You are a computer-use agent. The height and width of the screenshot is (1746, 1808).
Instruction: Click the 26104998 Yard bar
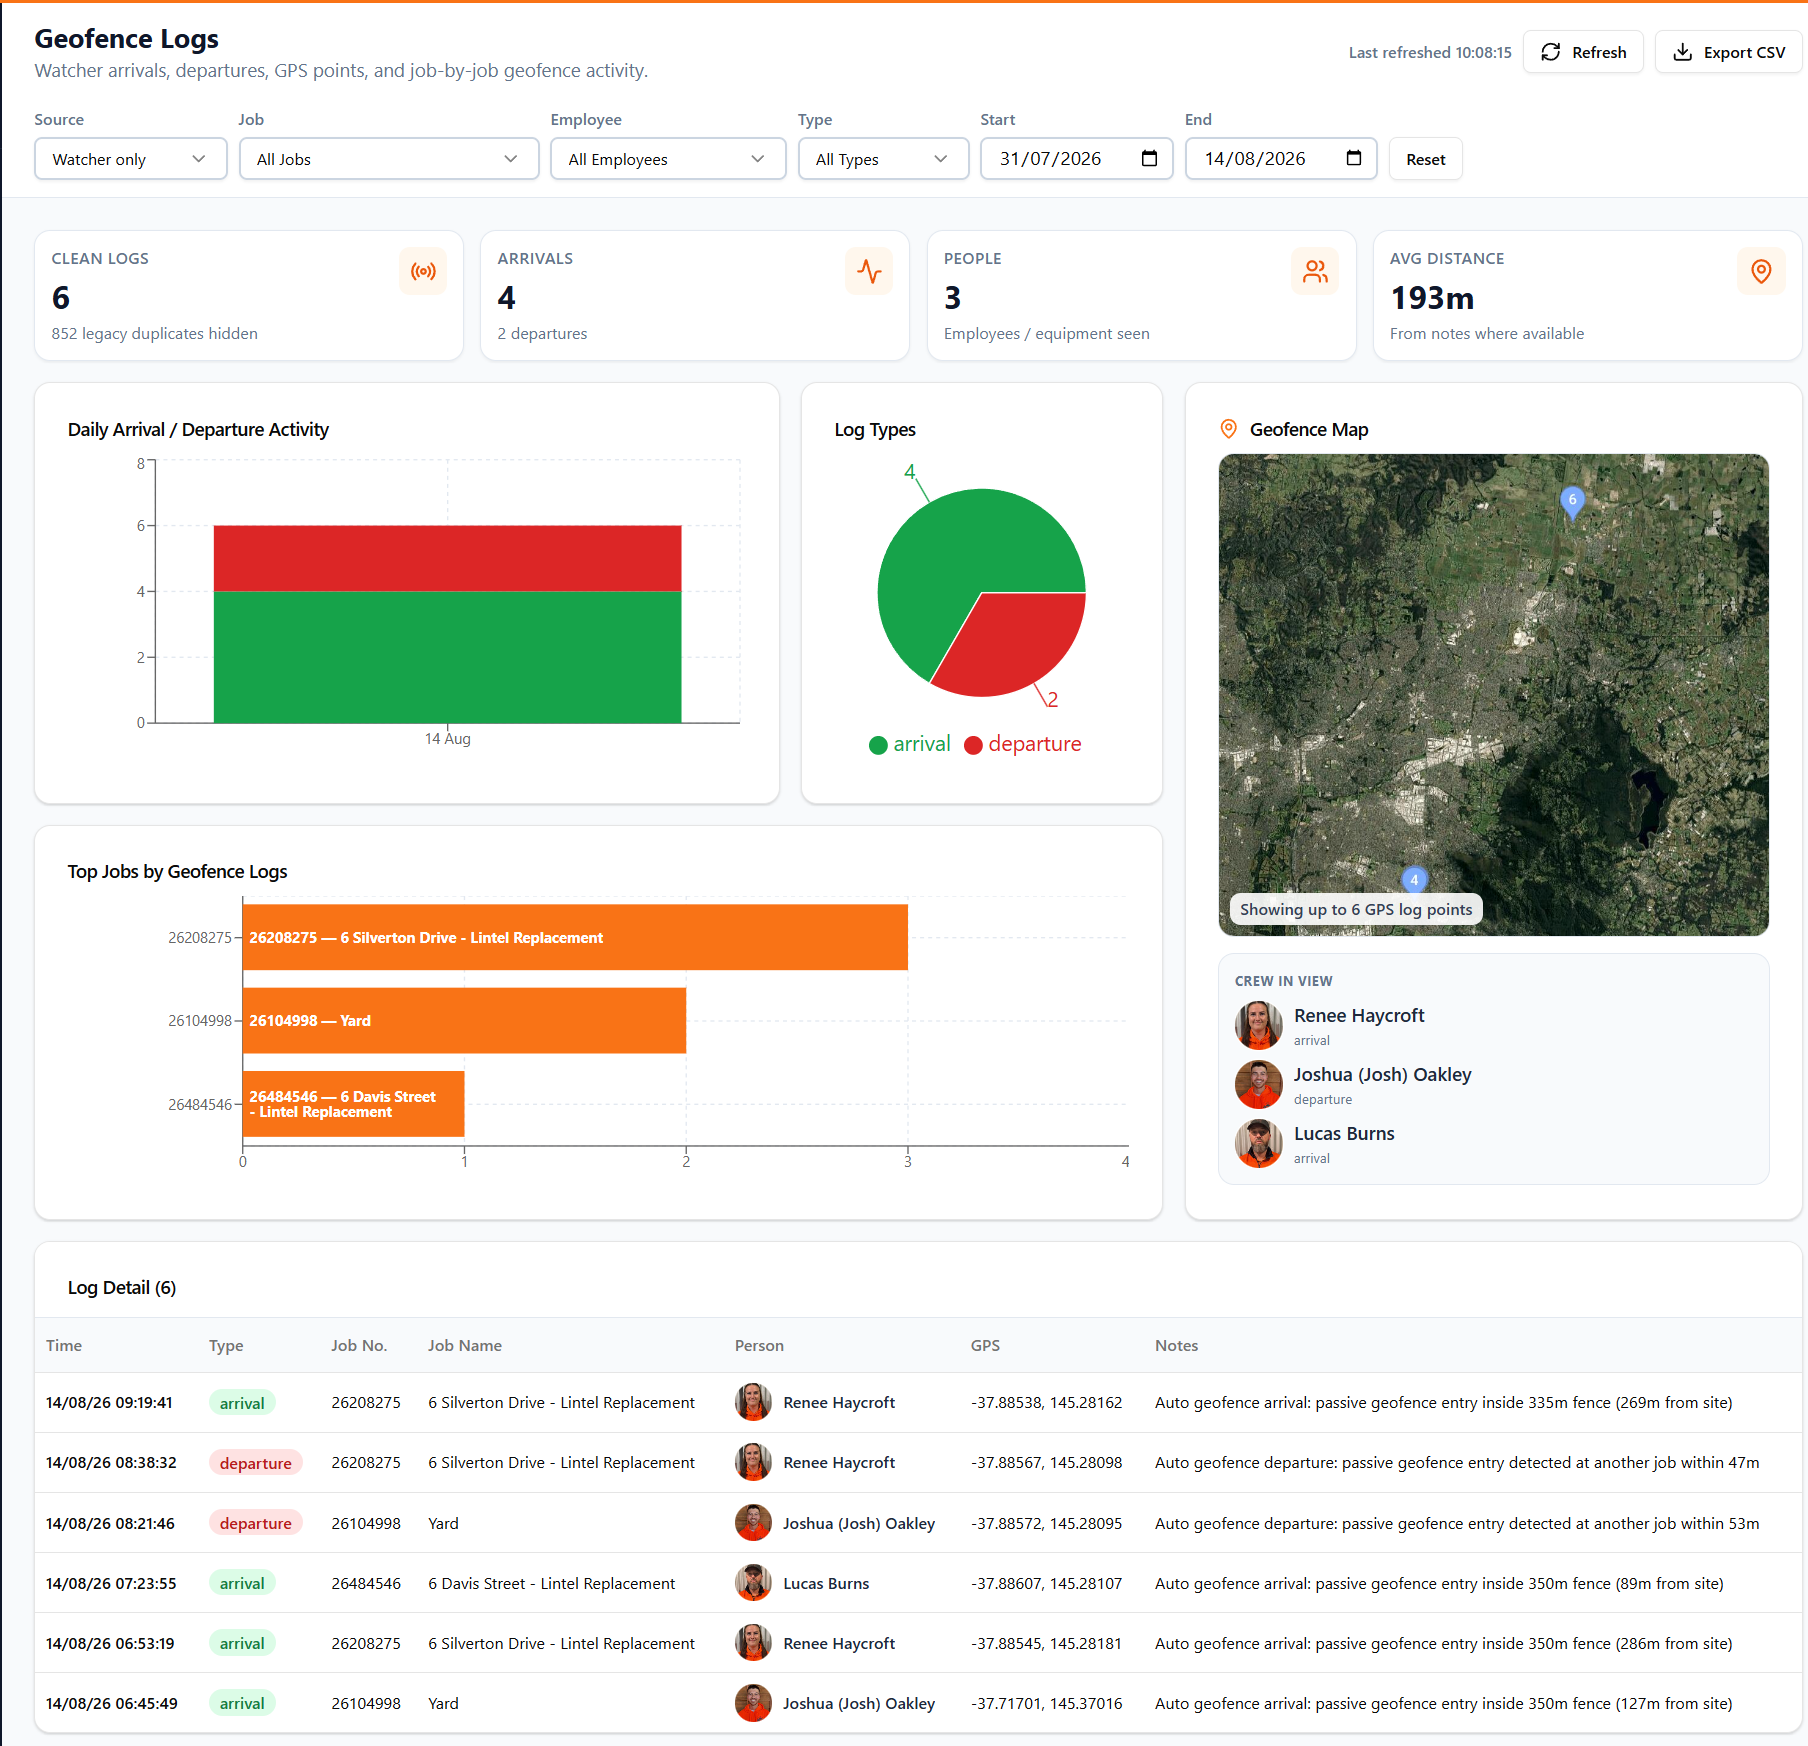[x=464, y=1020]
